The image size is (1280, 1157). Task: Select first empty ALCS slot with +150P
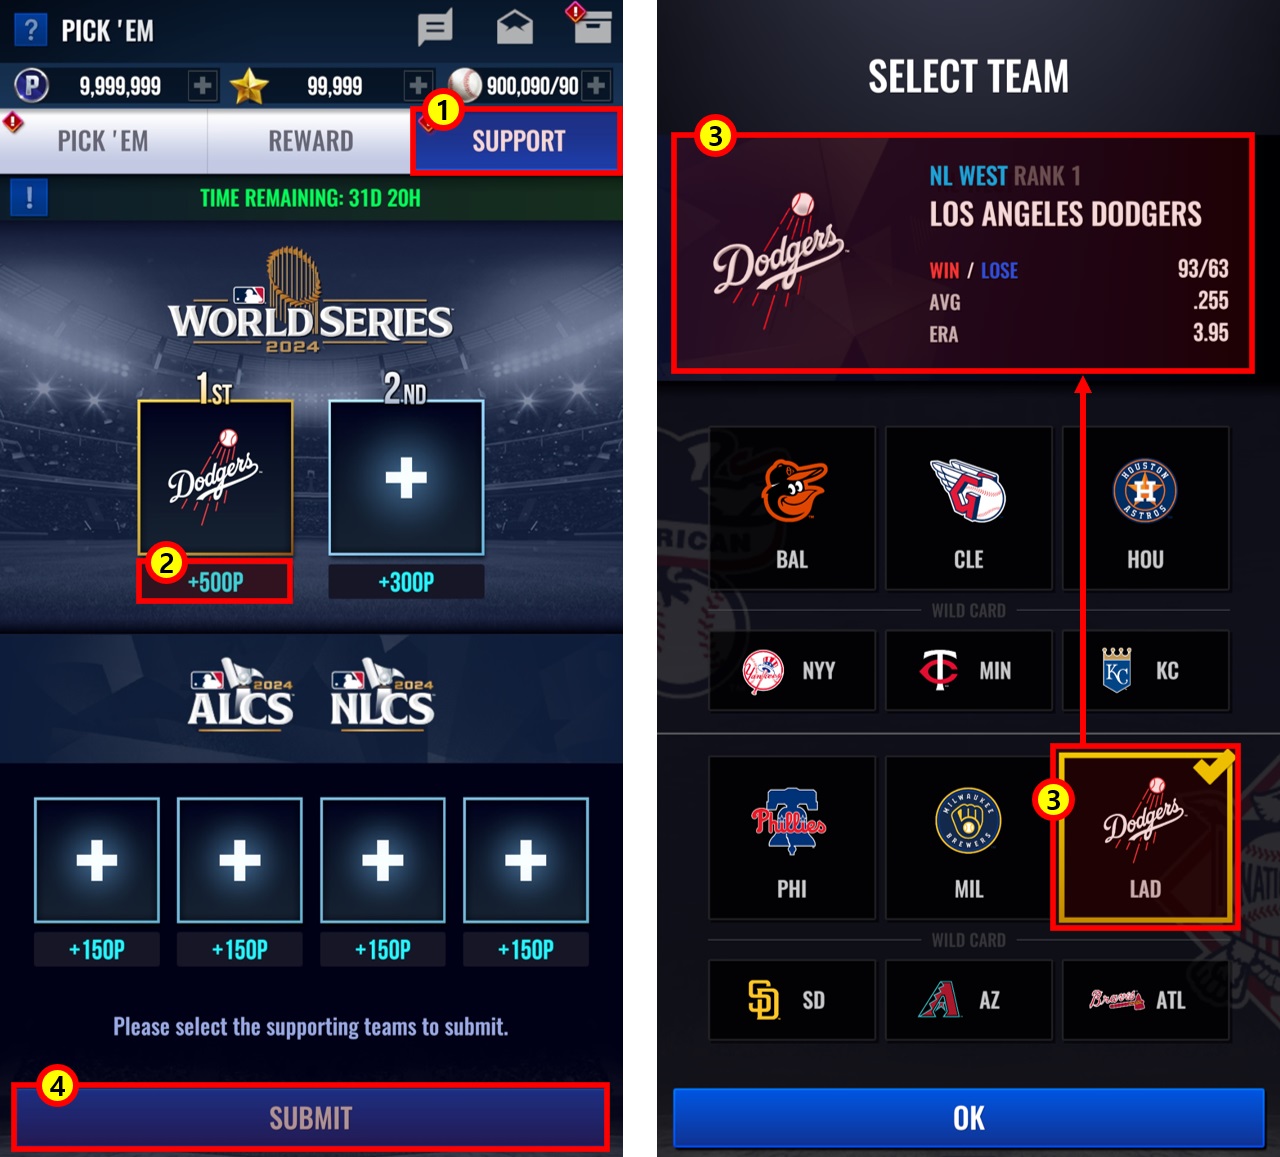pos(97,860)
